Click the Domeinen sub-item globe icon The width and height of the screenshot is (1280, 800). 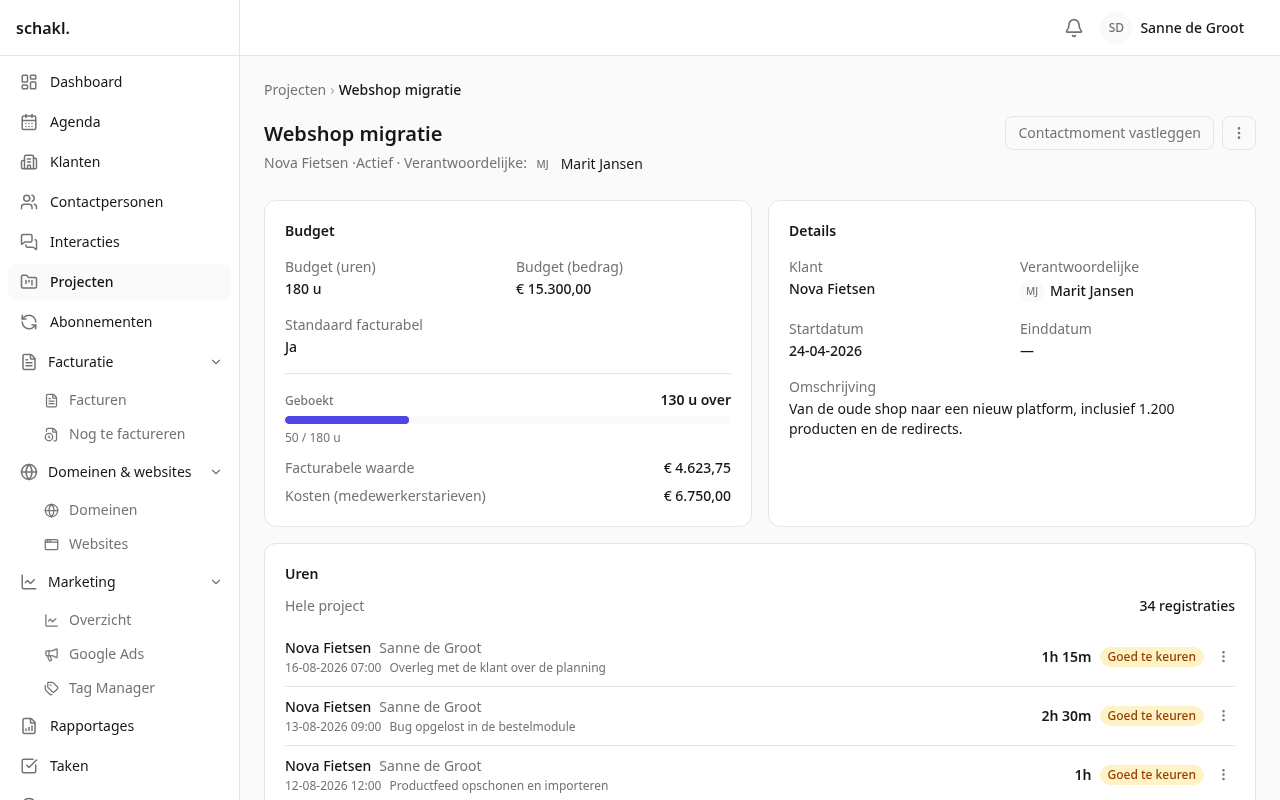51,510
